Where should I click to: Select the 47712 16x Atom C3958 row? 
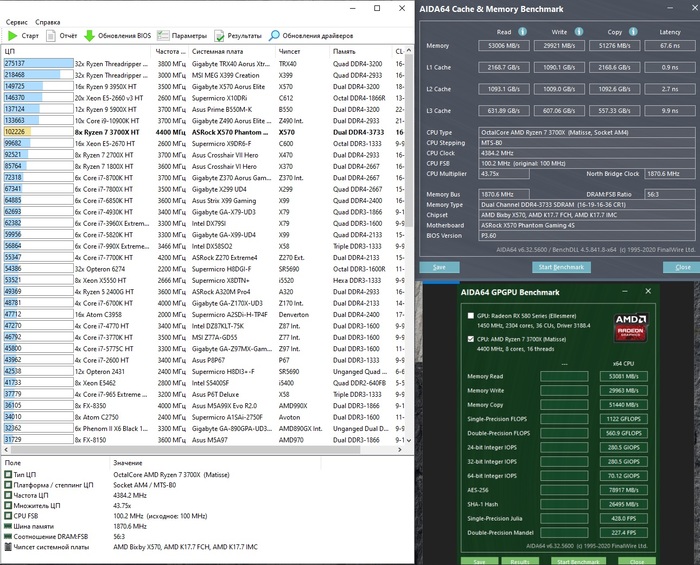click(x=204, y=314)
